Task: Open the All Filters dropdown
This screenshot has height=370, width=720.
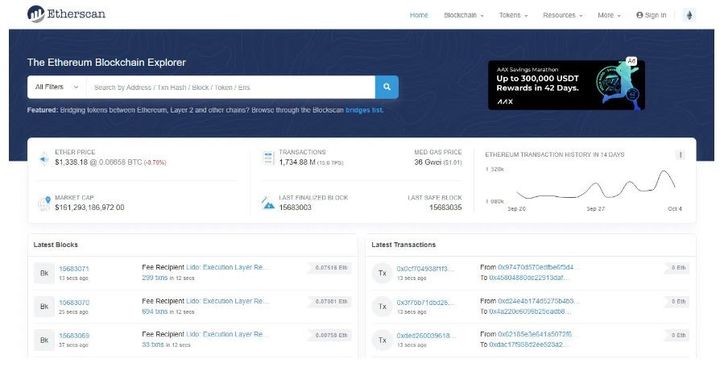Action: click(56, 87)
